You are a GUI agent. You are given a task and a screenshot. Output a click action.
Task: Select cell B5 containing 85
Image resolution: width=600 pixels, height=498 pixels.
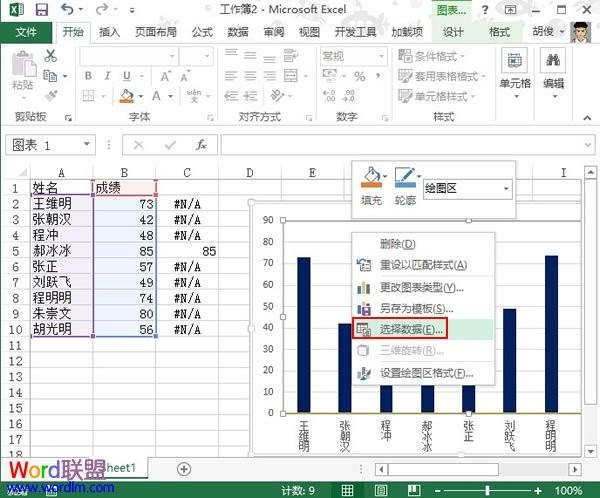[x=125, y=252]
